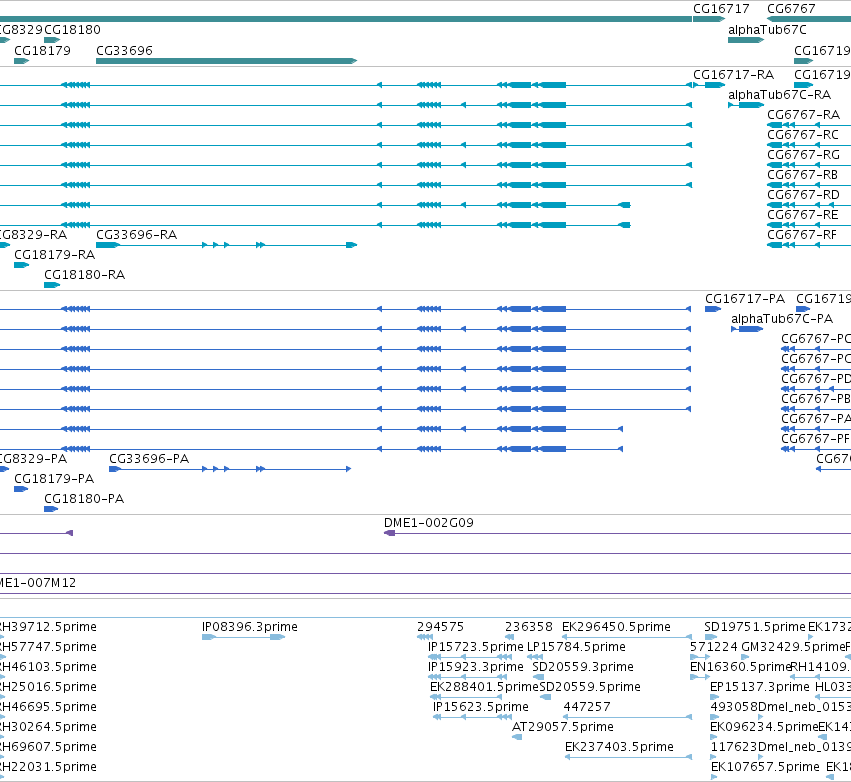Click the IP08396.3prime EST glyph

pyautogui.click(x=243, y=637)
